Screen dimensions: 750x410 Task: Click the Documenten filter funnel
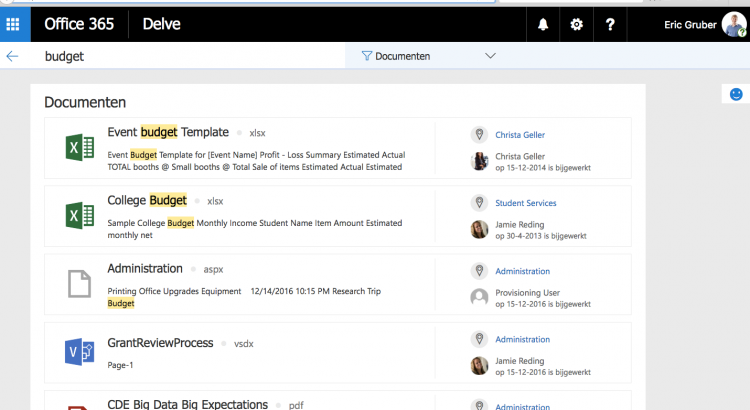(366, 56)
